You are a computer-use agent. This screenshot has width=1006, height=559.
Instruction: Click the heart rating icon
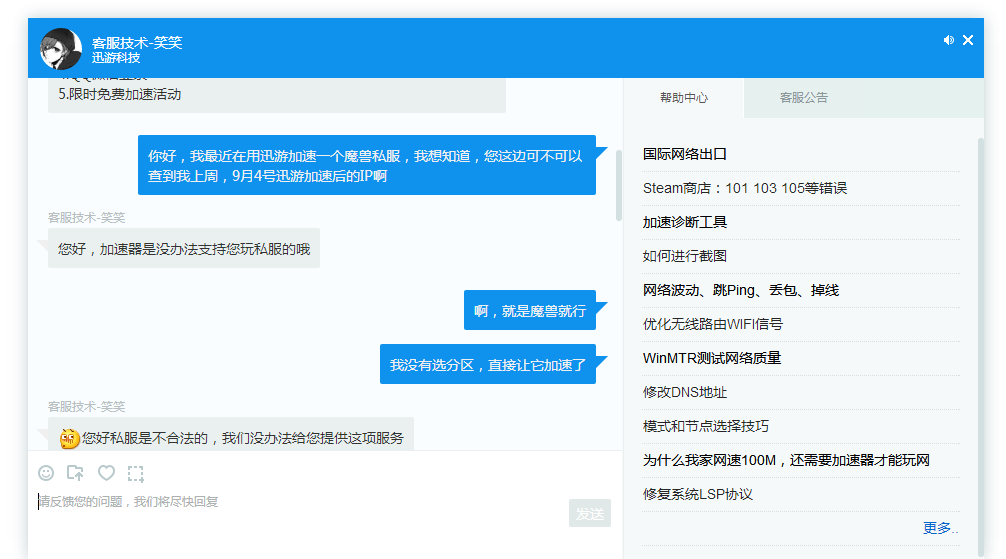(106, 473)
